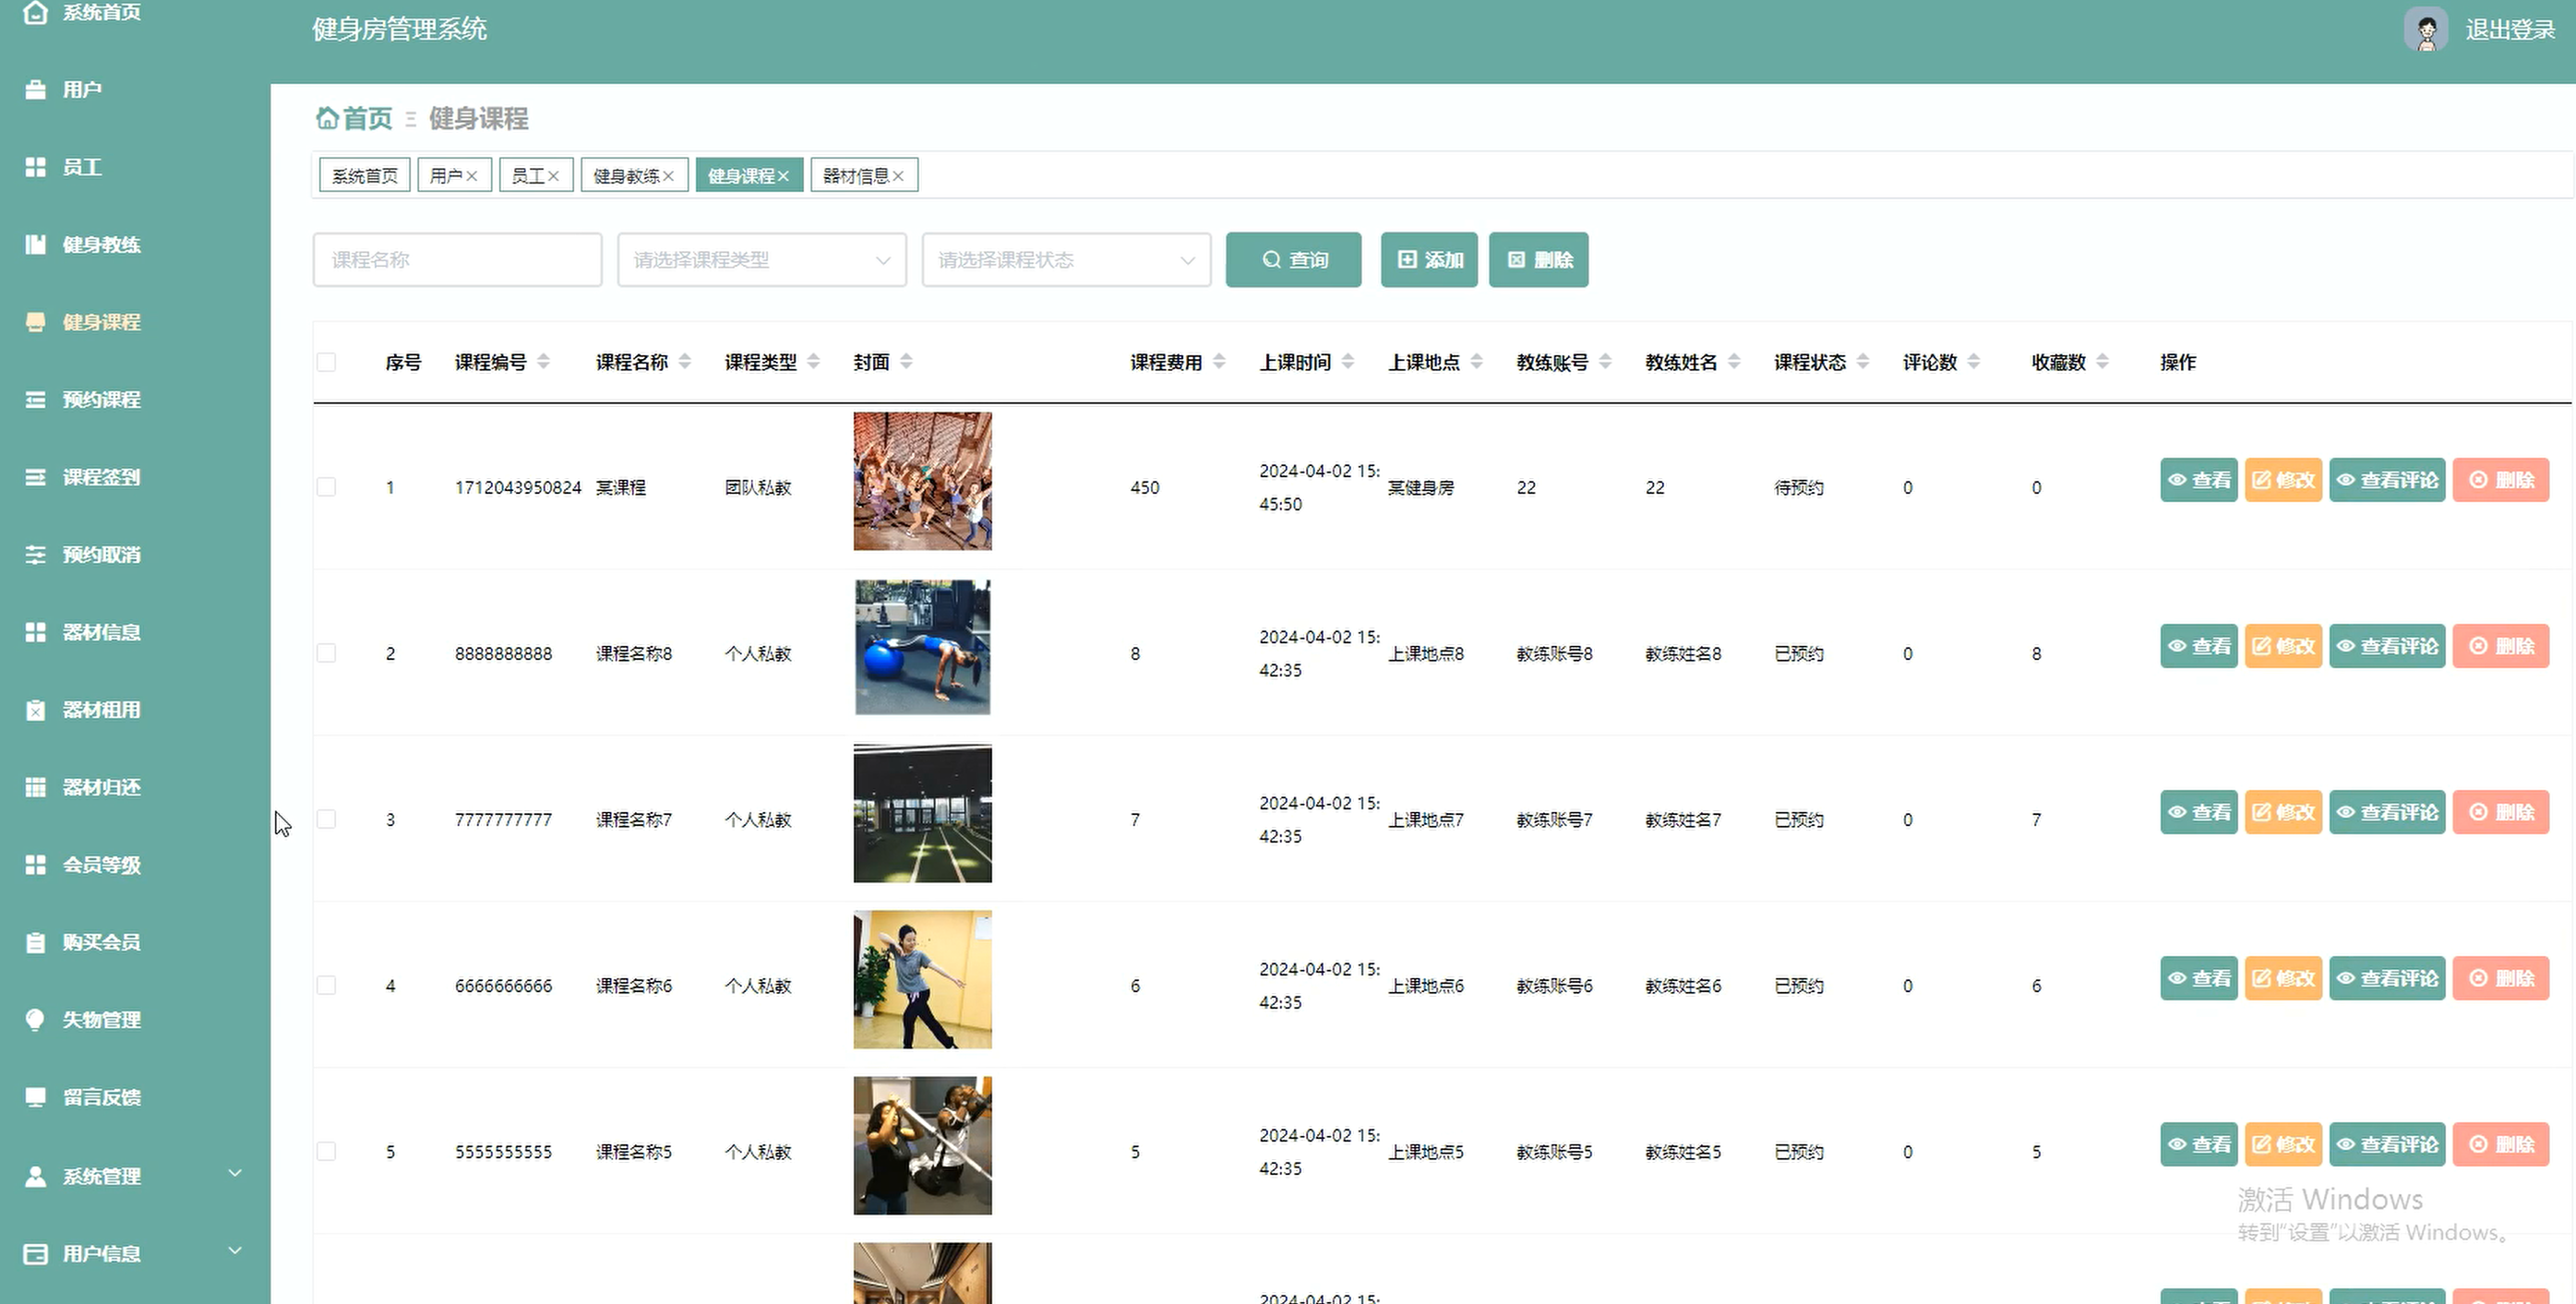Open 留言反馈 in the sidebar
This screenshot has width=2576, height=1304.
(x=101, y=1097)
